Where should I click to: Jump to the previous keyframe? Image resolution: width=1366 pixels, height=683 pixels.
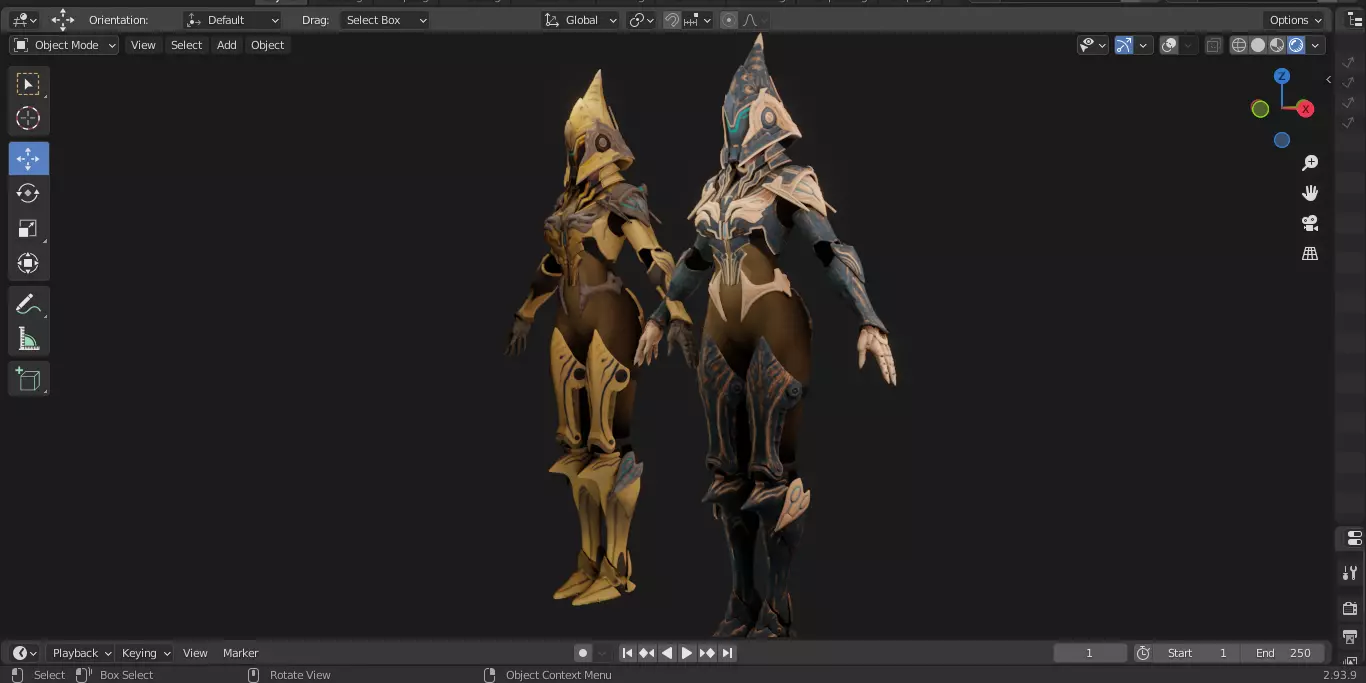point(647,653)
